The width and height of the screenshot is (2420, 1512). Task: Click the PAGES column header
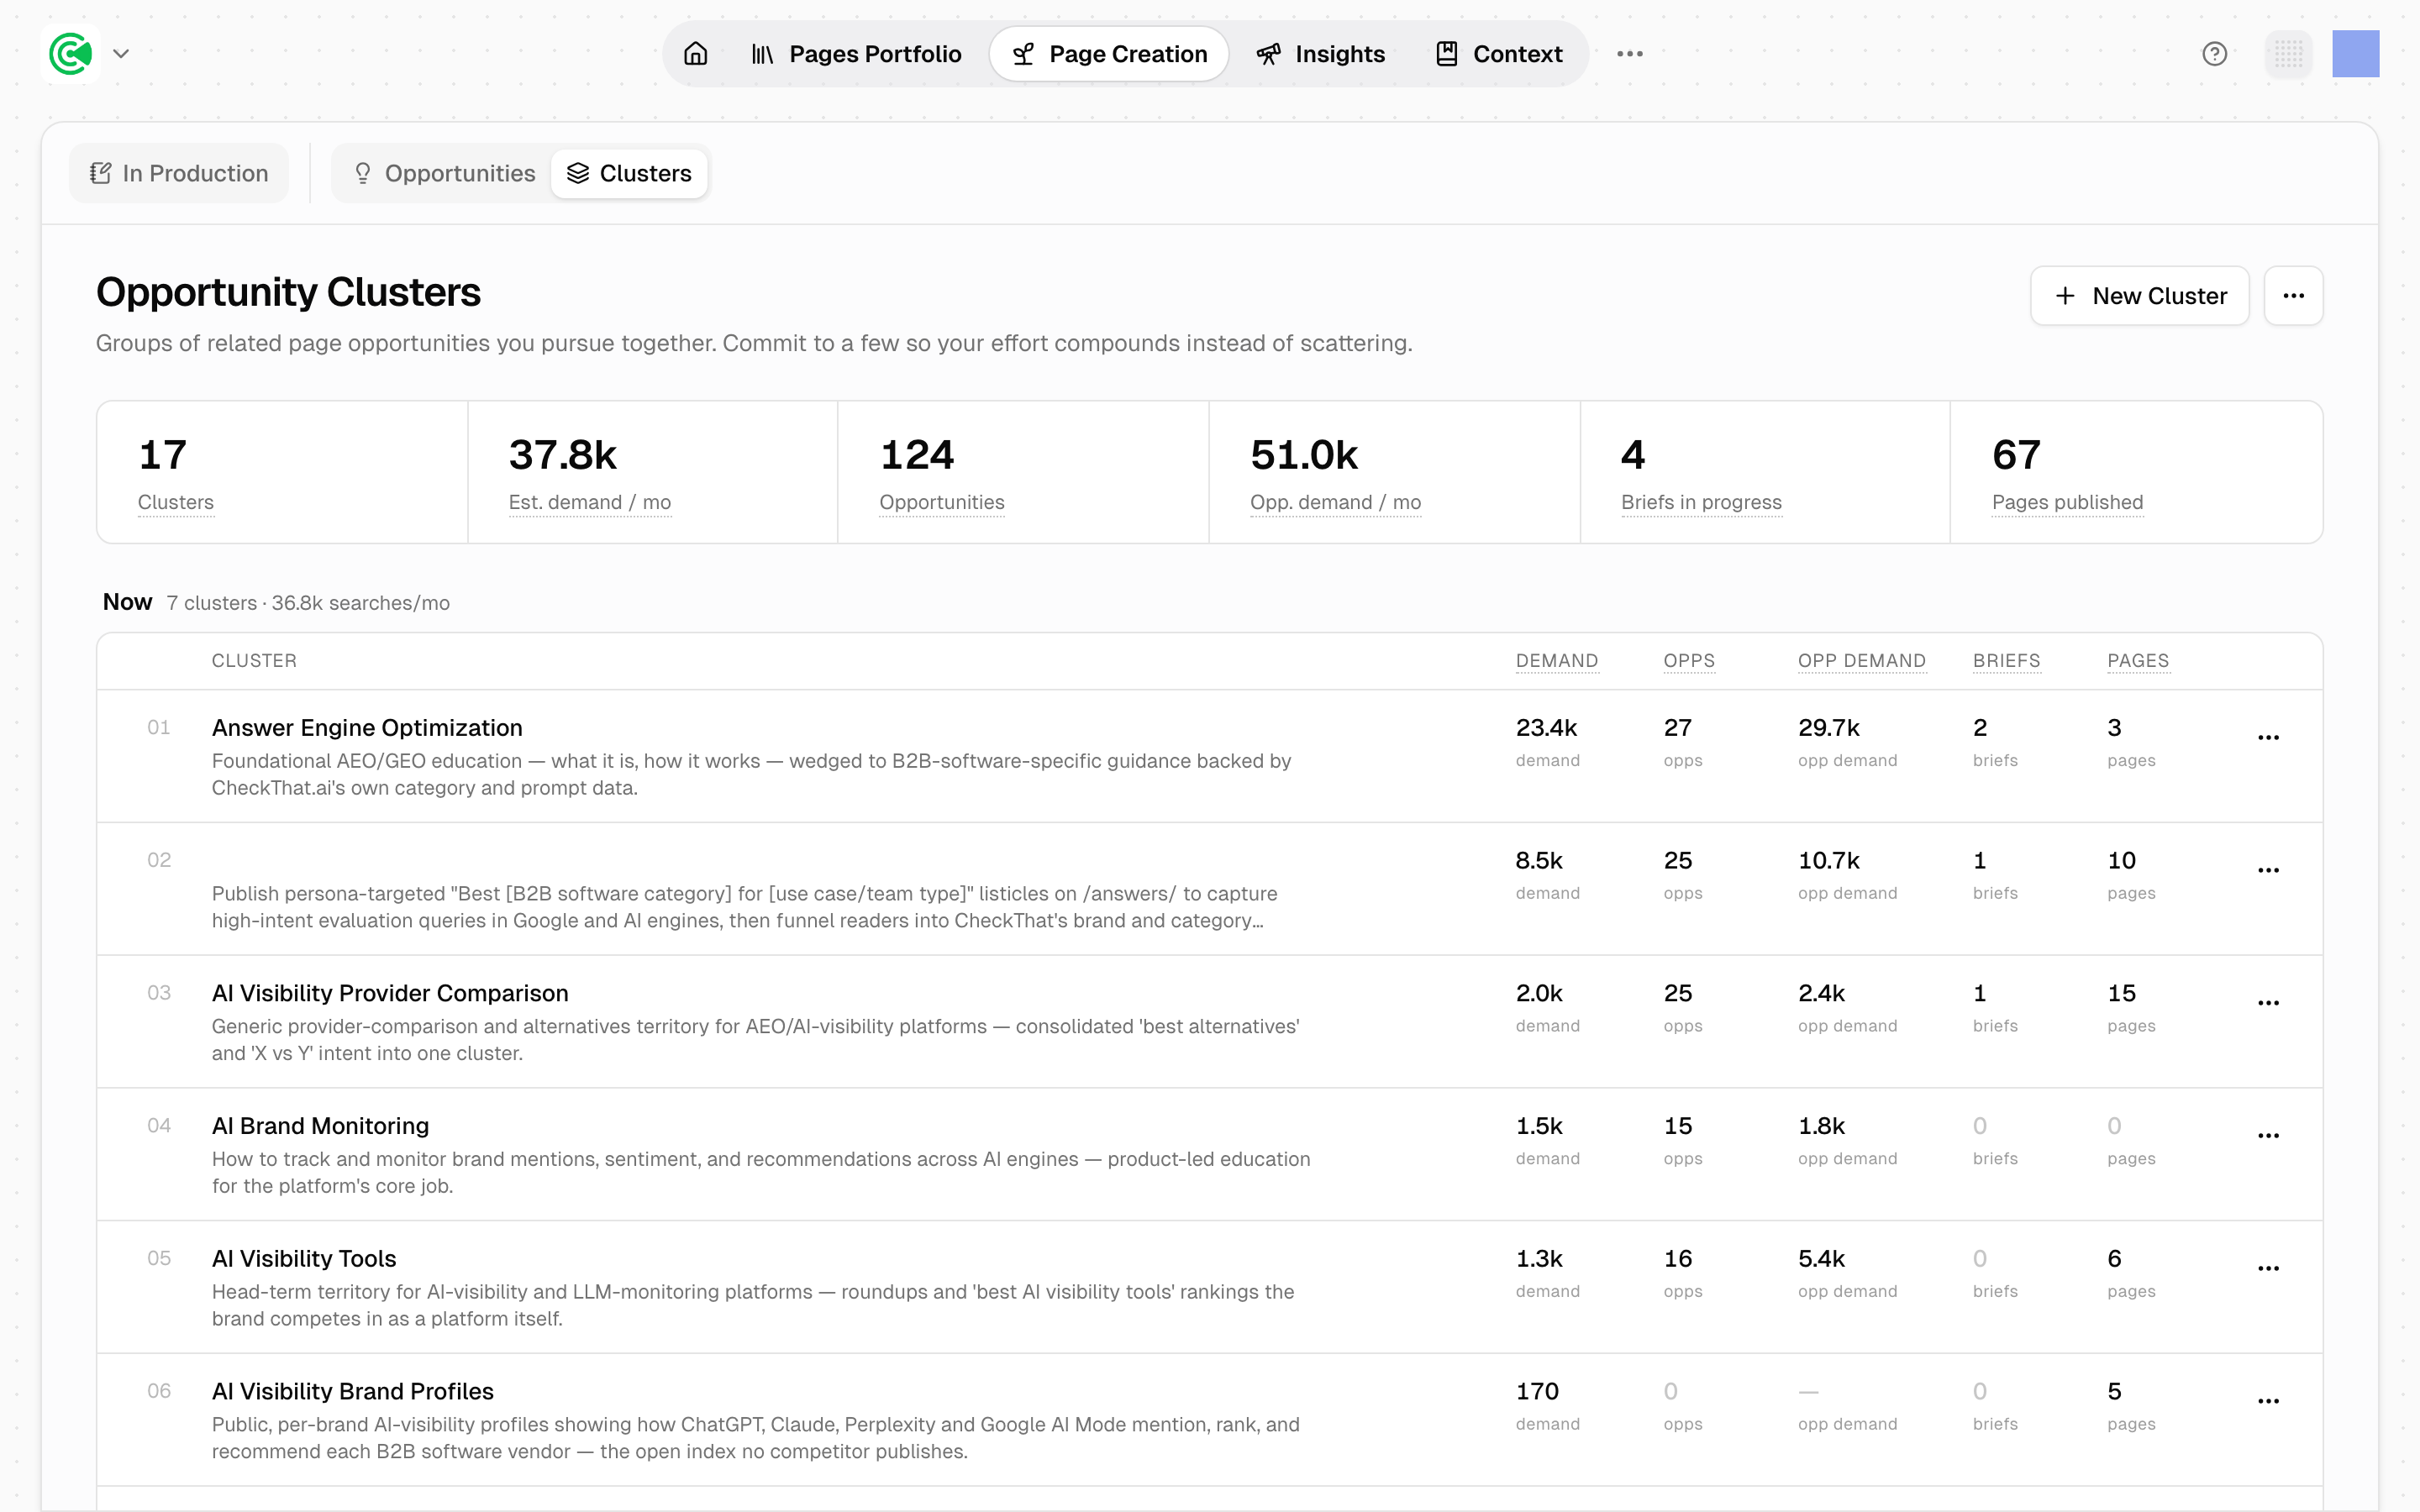pyautogui.click(x=2138, y=661)
